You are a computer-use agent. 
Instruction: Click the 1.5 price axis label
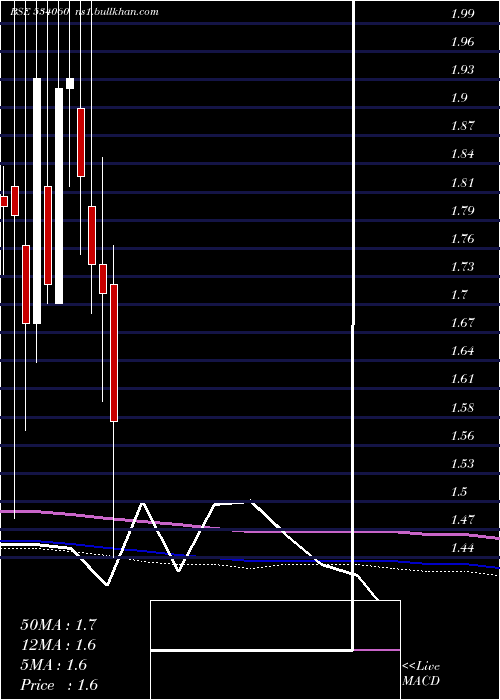459,492
